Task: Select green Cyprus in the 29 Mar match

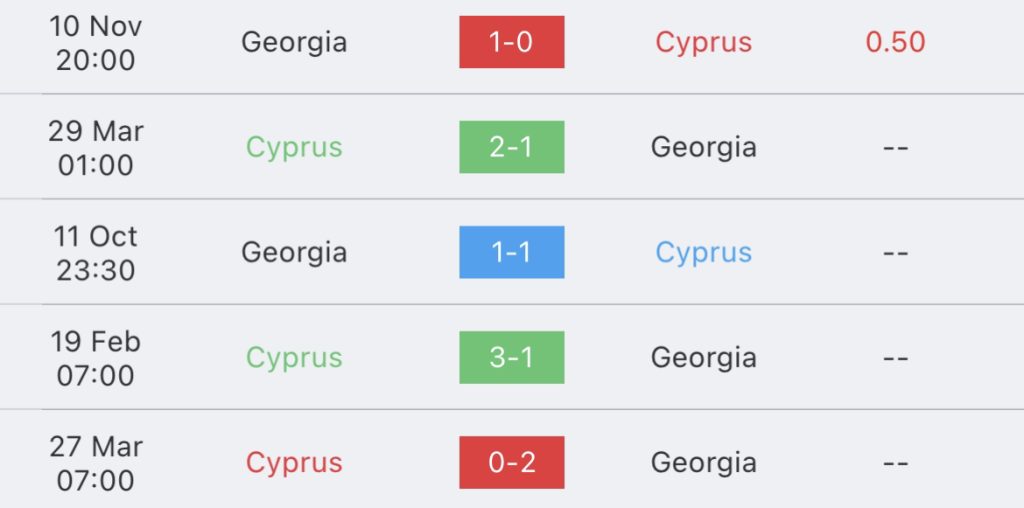Action: click(x=294, y=148)
